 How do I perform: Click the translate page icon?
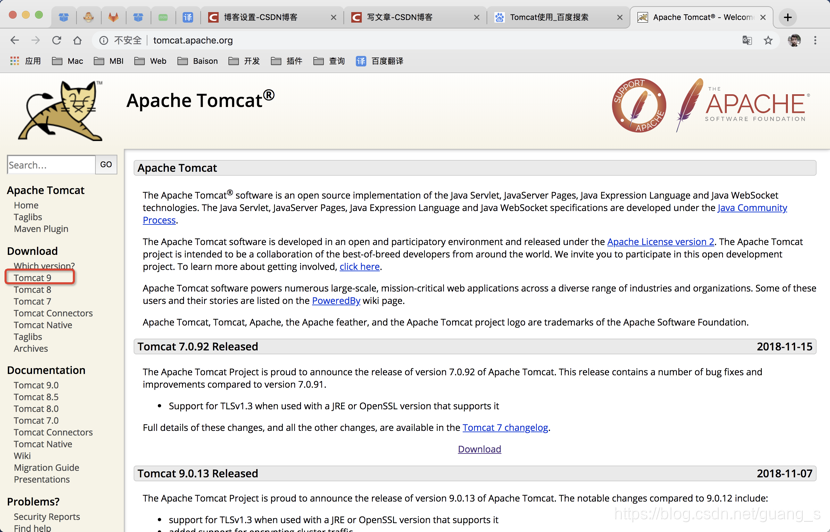[747, 40]
